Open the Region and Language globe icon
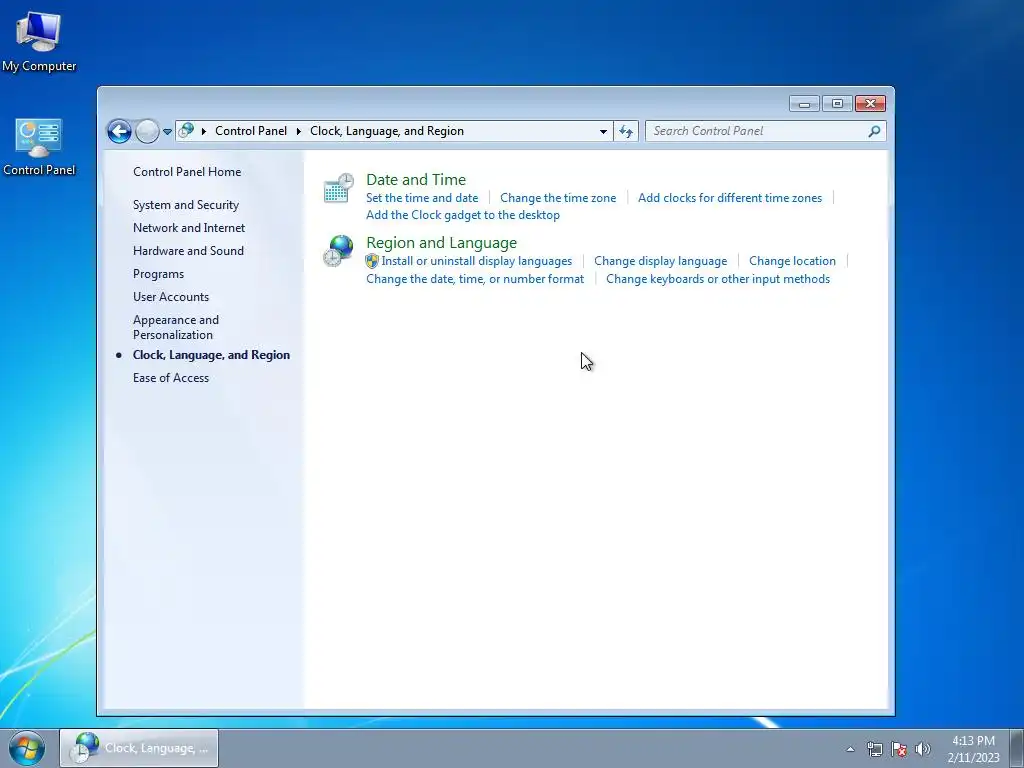This screenshot has width=1024, height=768. (x=338, y=251)
